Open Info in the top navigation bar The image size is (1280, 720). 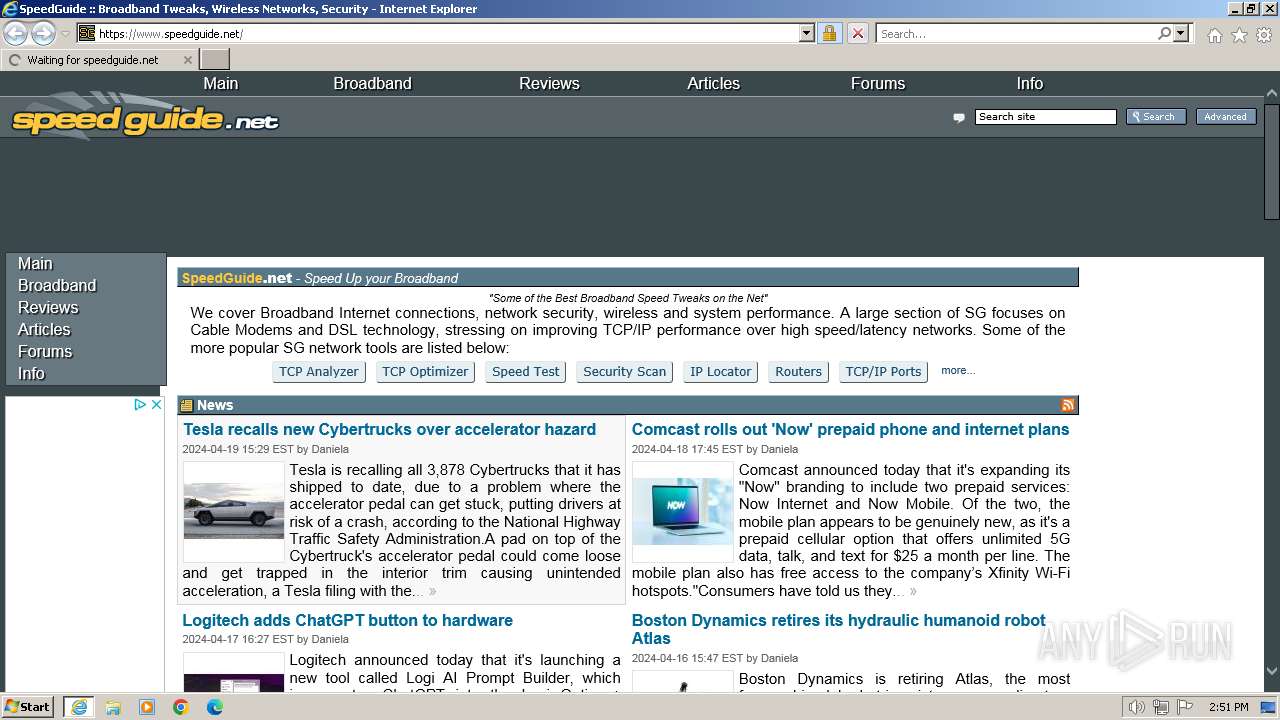(1030, 84)
